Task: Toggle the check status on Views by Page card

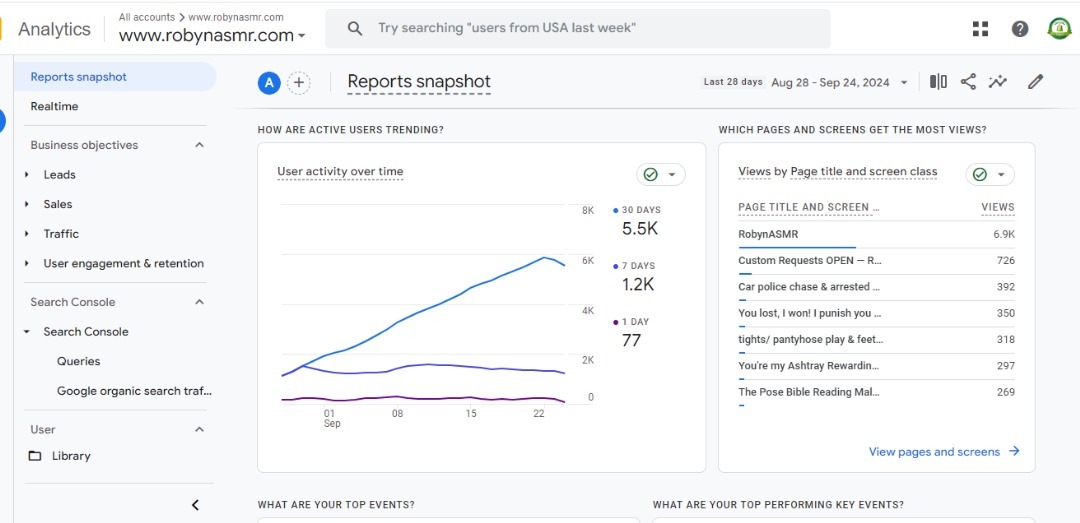Action: 989,175
